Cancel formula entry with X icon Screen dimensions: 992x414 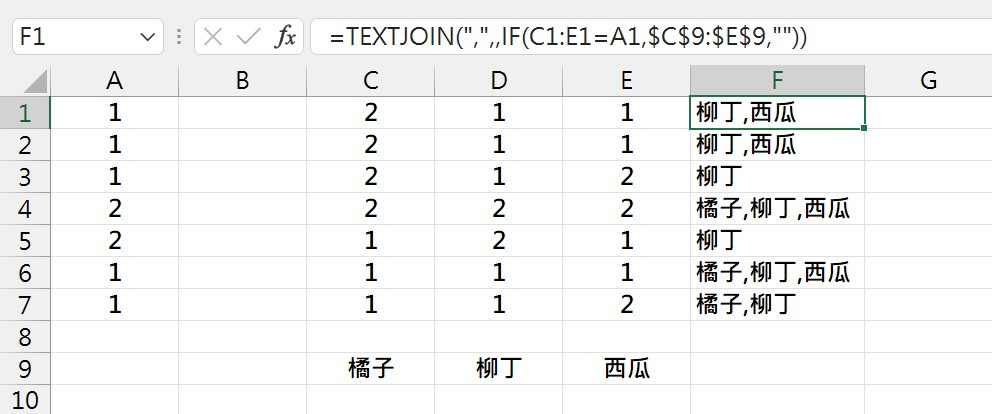point(214,37)
